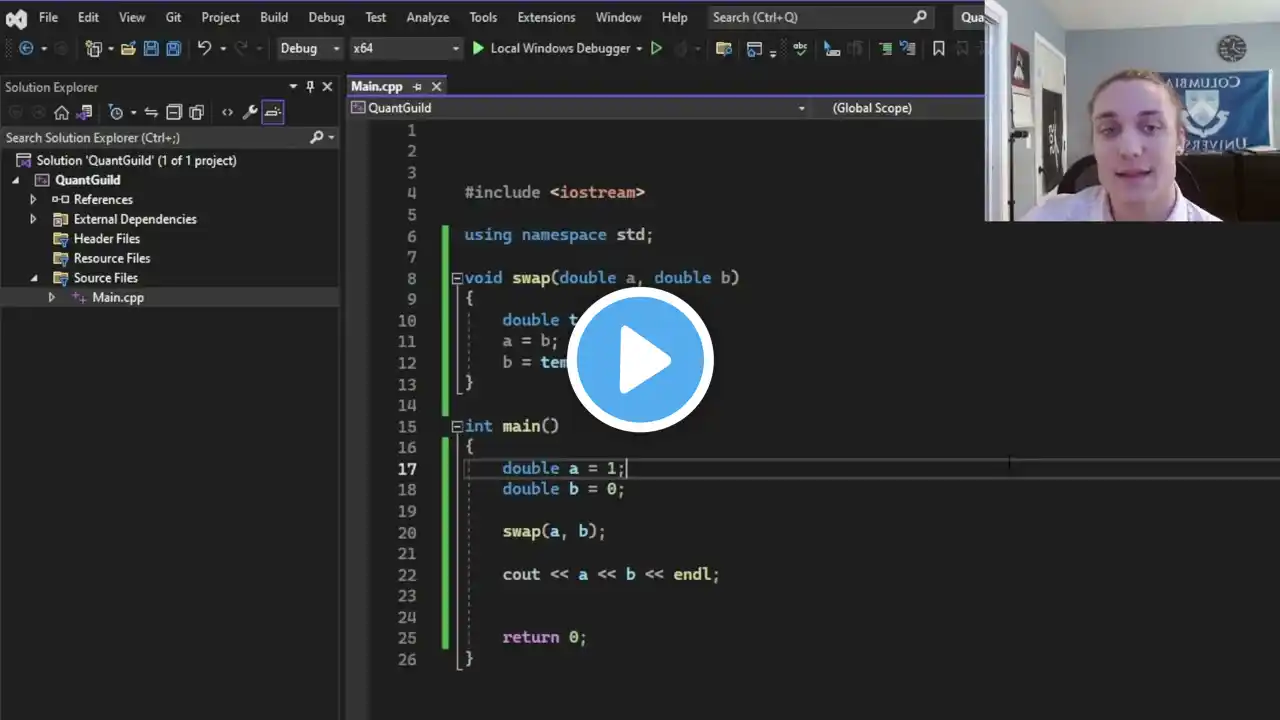Screen dimensions: 1280x720
Task: Click the Solution Explorer Home icon
Action: (x=61, y=113)
